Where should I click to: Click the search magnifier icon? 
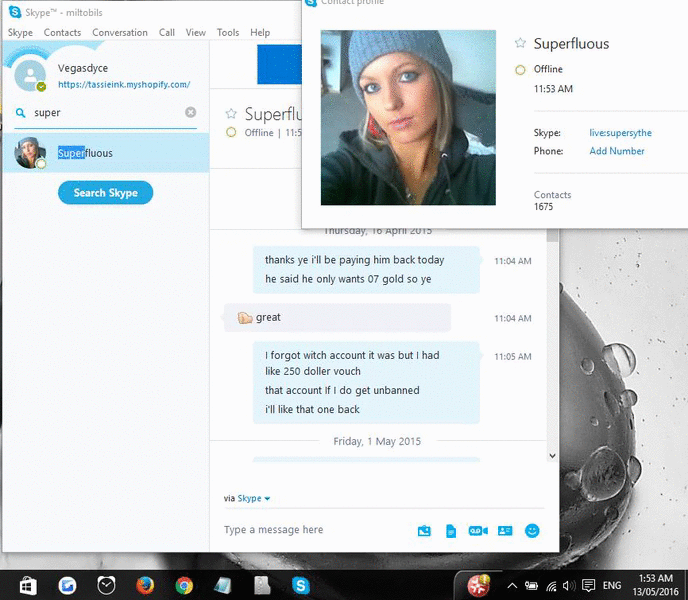tap(21, 113)
